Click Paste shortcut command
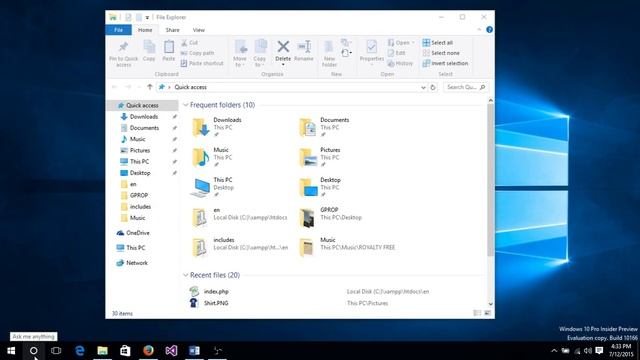Viewport: 640px width, 360px height. [202, 63]
